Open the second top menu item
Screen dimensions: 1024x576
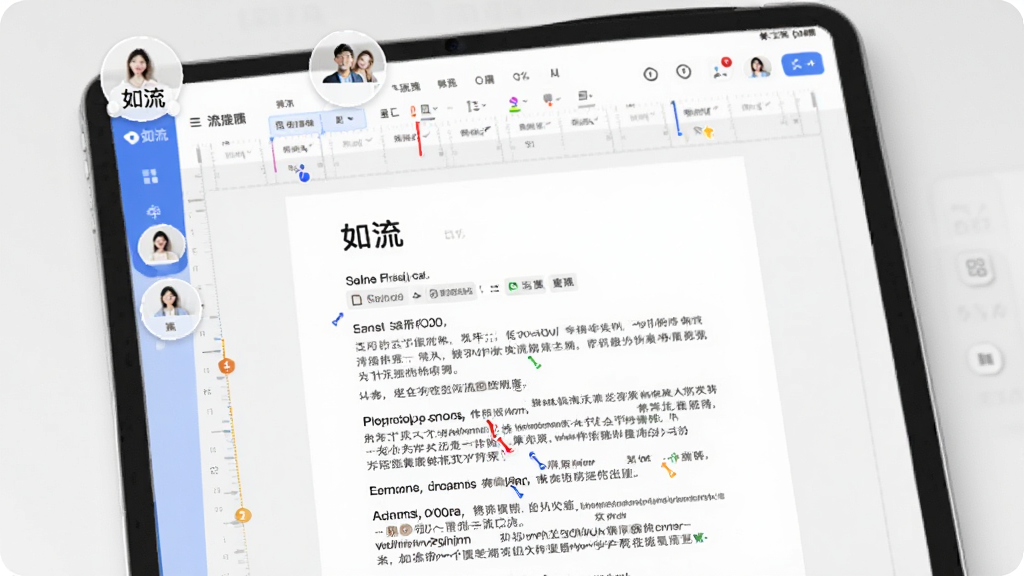coord(447,84)
